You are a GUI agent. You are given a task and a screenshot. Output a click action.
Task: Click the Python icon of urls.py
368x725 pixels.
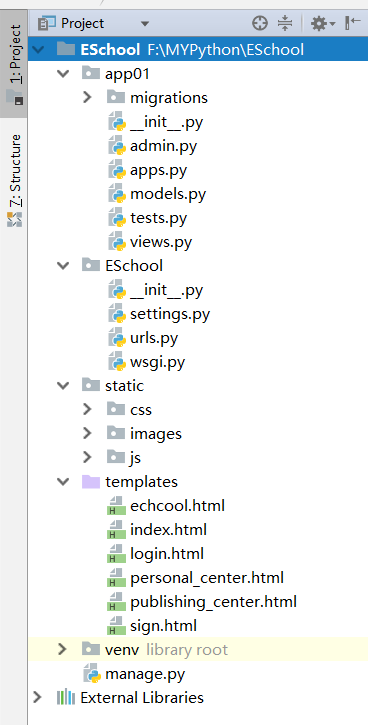point(117,338)
